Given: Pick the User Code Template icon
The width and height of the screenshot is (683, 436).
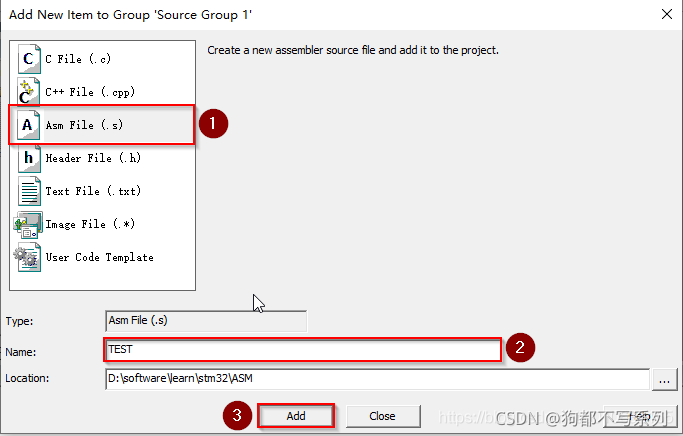Looking at the screenshot, I should (x=27, y=257).
